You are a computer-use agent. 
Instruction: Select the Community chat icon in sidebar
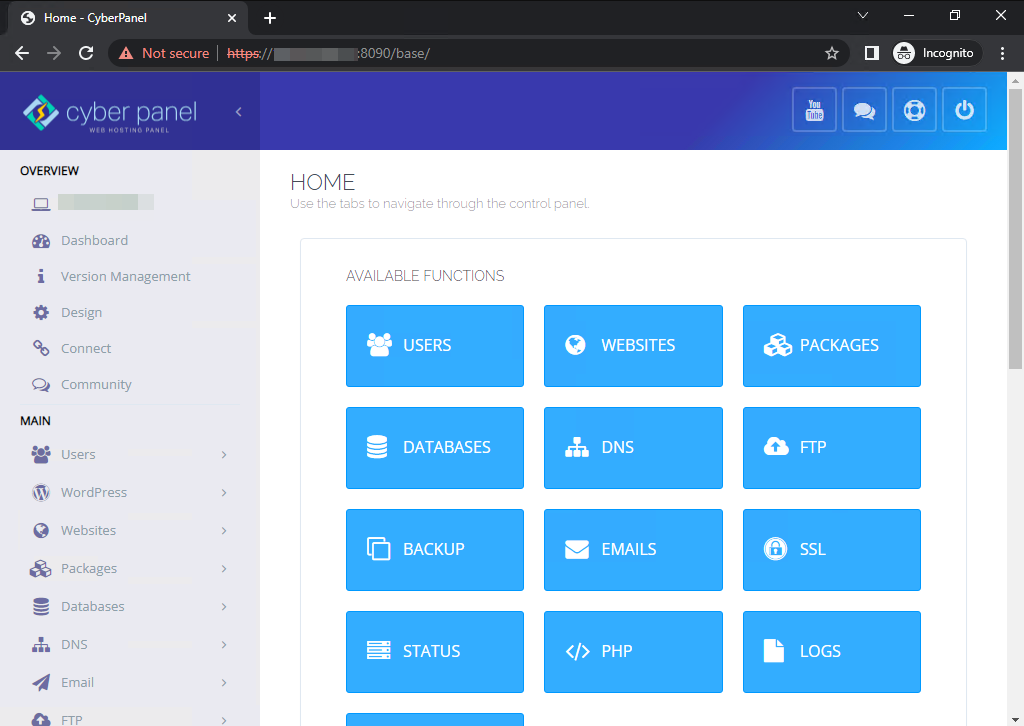pyautogui.click(x=40, y=385)
